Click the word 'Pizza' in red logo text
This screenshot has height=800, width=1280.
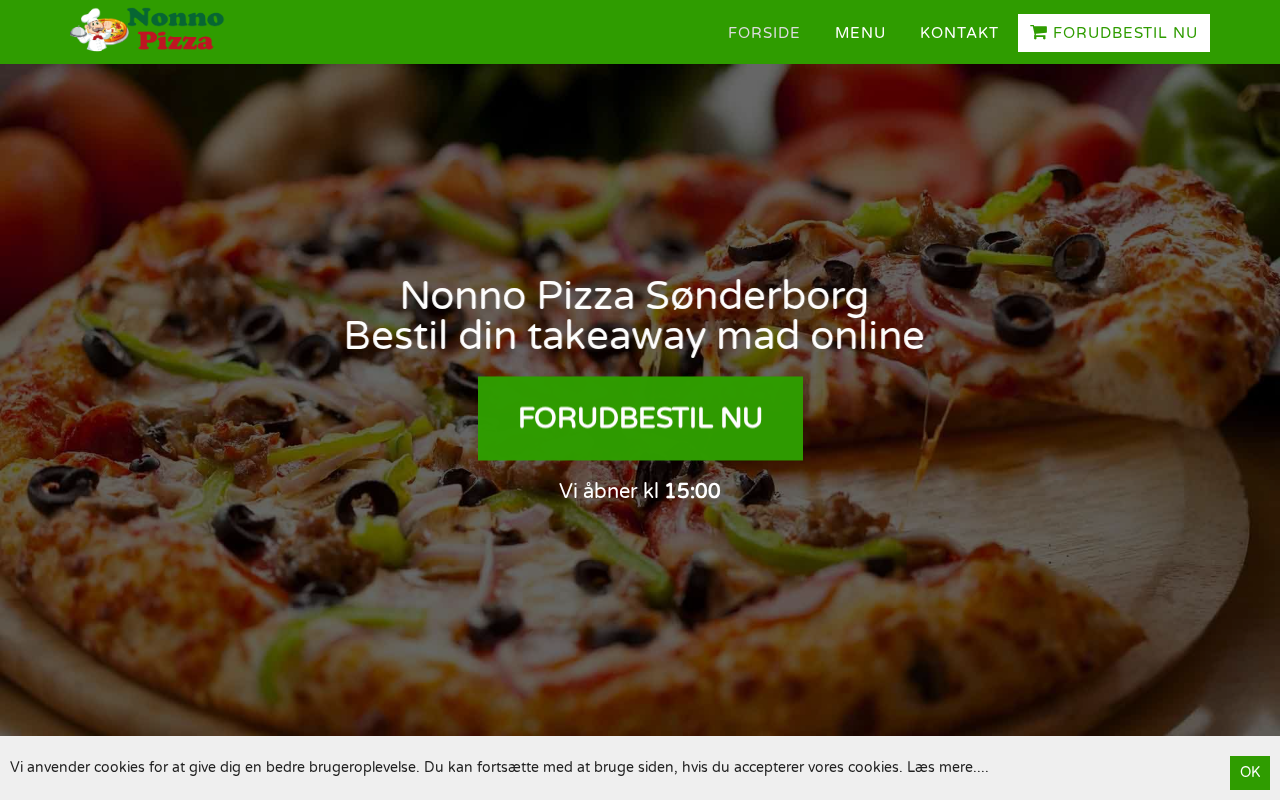176,40
